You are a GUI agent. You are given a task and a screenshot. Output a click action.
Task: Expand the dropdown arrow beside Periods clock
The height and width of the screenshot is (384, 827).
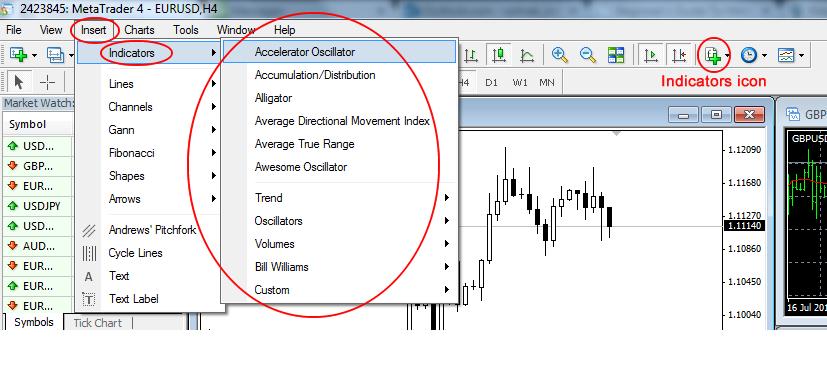click(x=764, y=55)
